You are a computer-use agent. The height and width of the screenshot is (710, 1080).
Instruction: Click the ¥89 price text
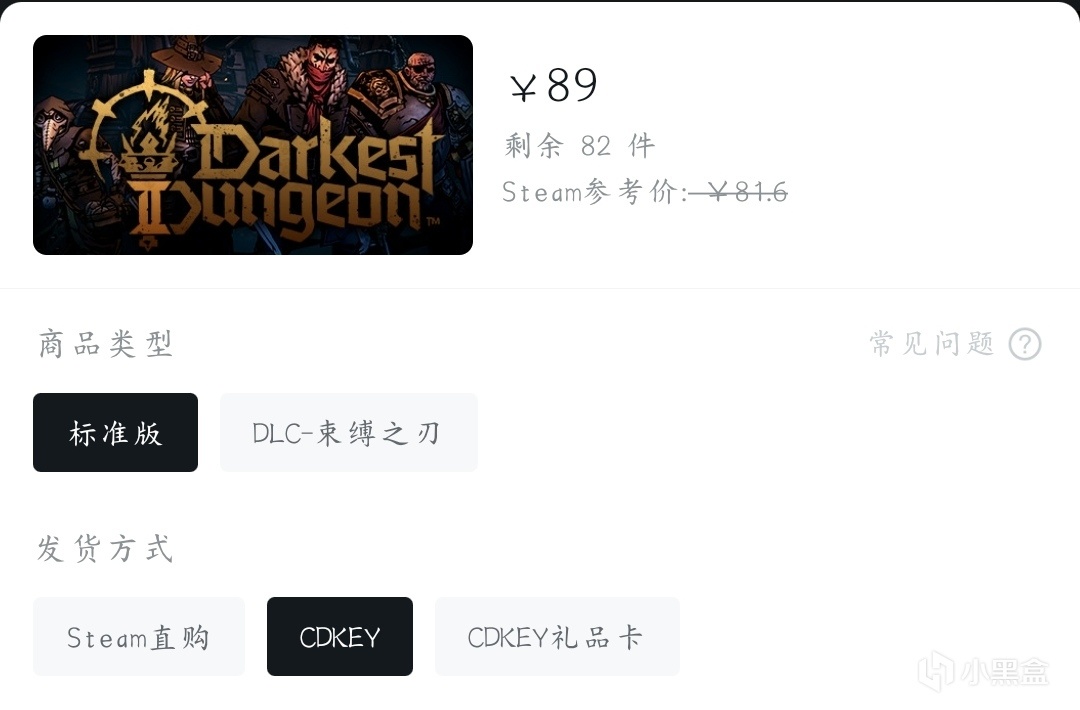click(x=553, y=85)
